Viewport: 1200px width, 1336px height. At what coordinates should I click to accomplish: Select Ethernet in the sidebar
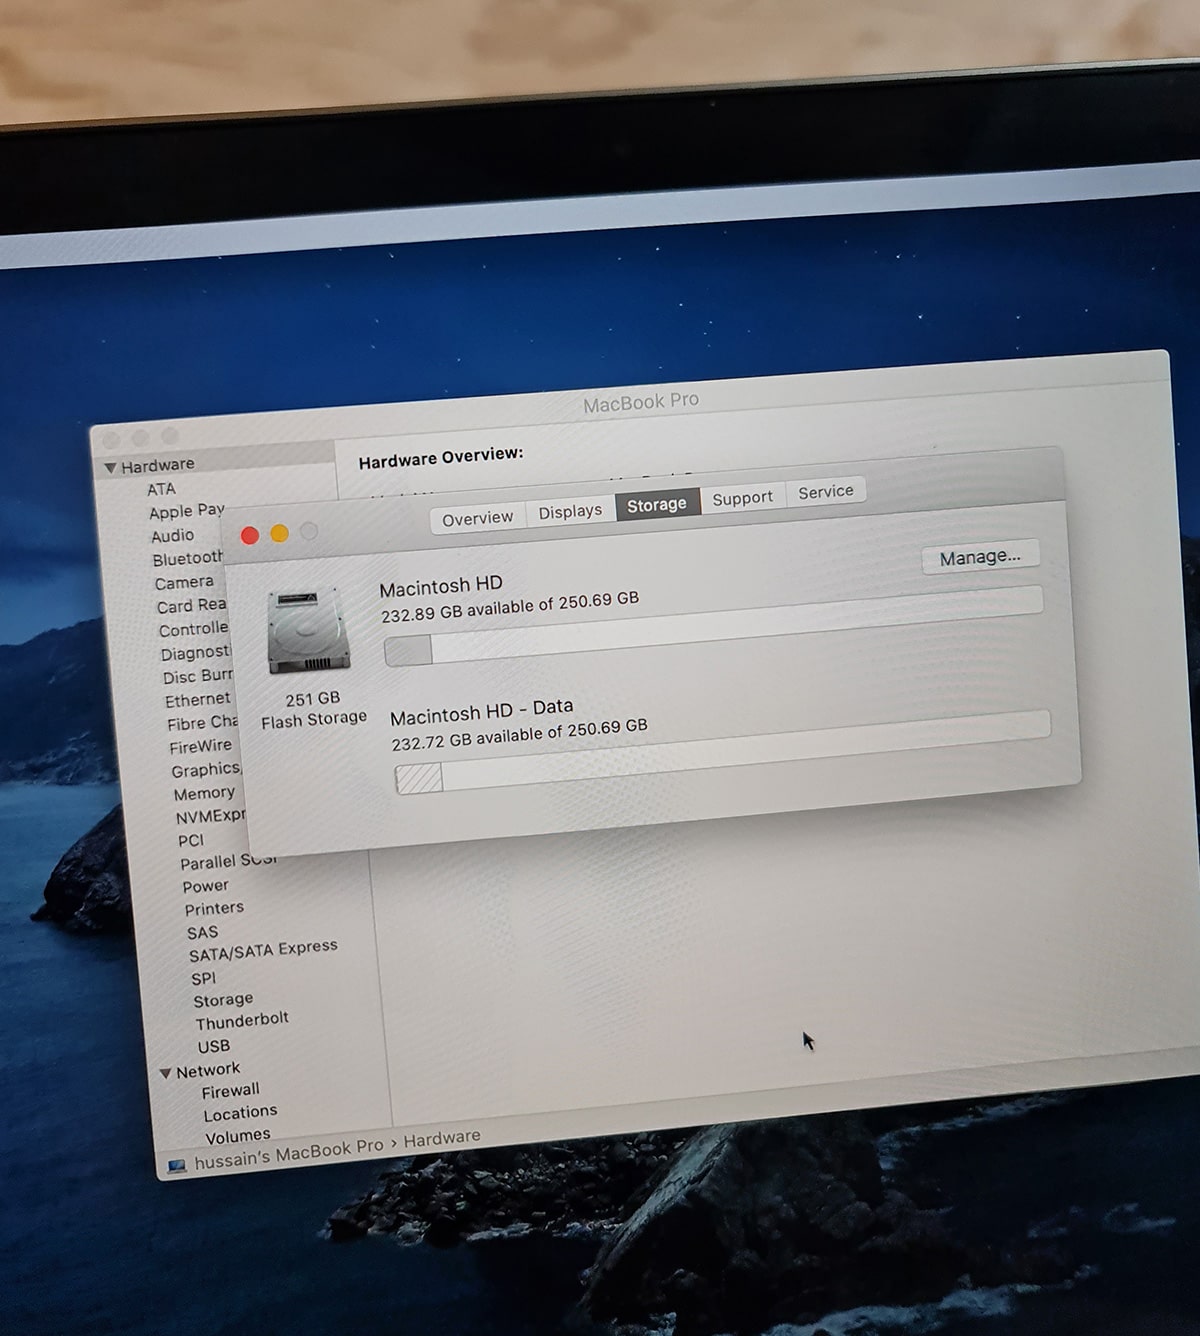(x=198, y=700)
